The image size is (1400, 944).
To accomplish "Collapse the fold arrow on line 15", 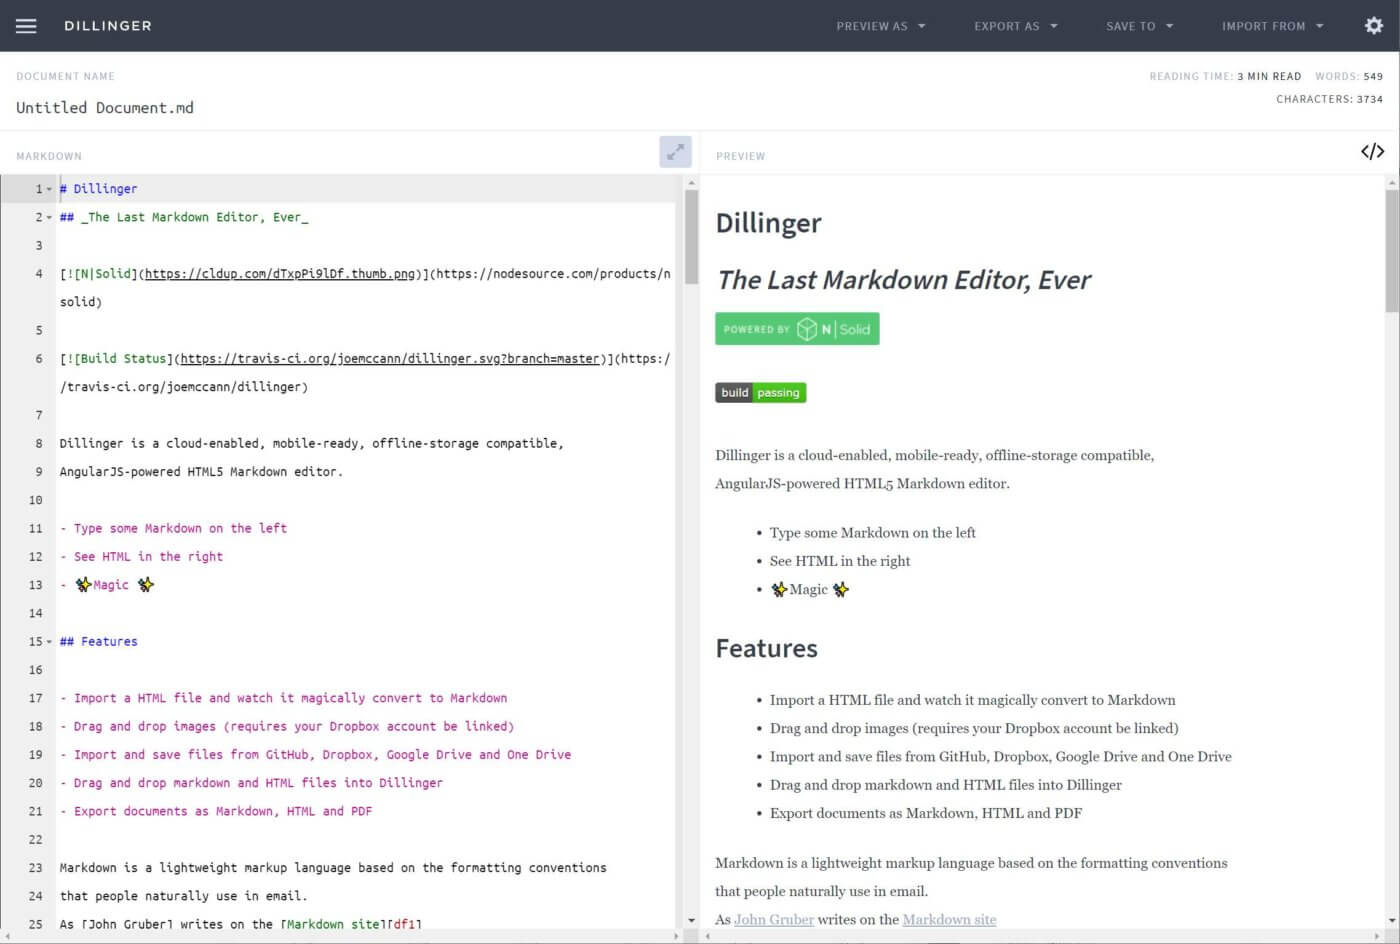I will (49, 642).
